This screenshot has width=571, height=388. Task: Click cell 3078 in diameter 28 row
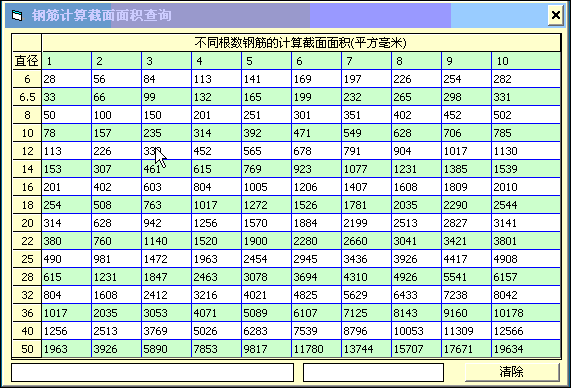pos(266,277)
